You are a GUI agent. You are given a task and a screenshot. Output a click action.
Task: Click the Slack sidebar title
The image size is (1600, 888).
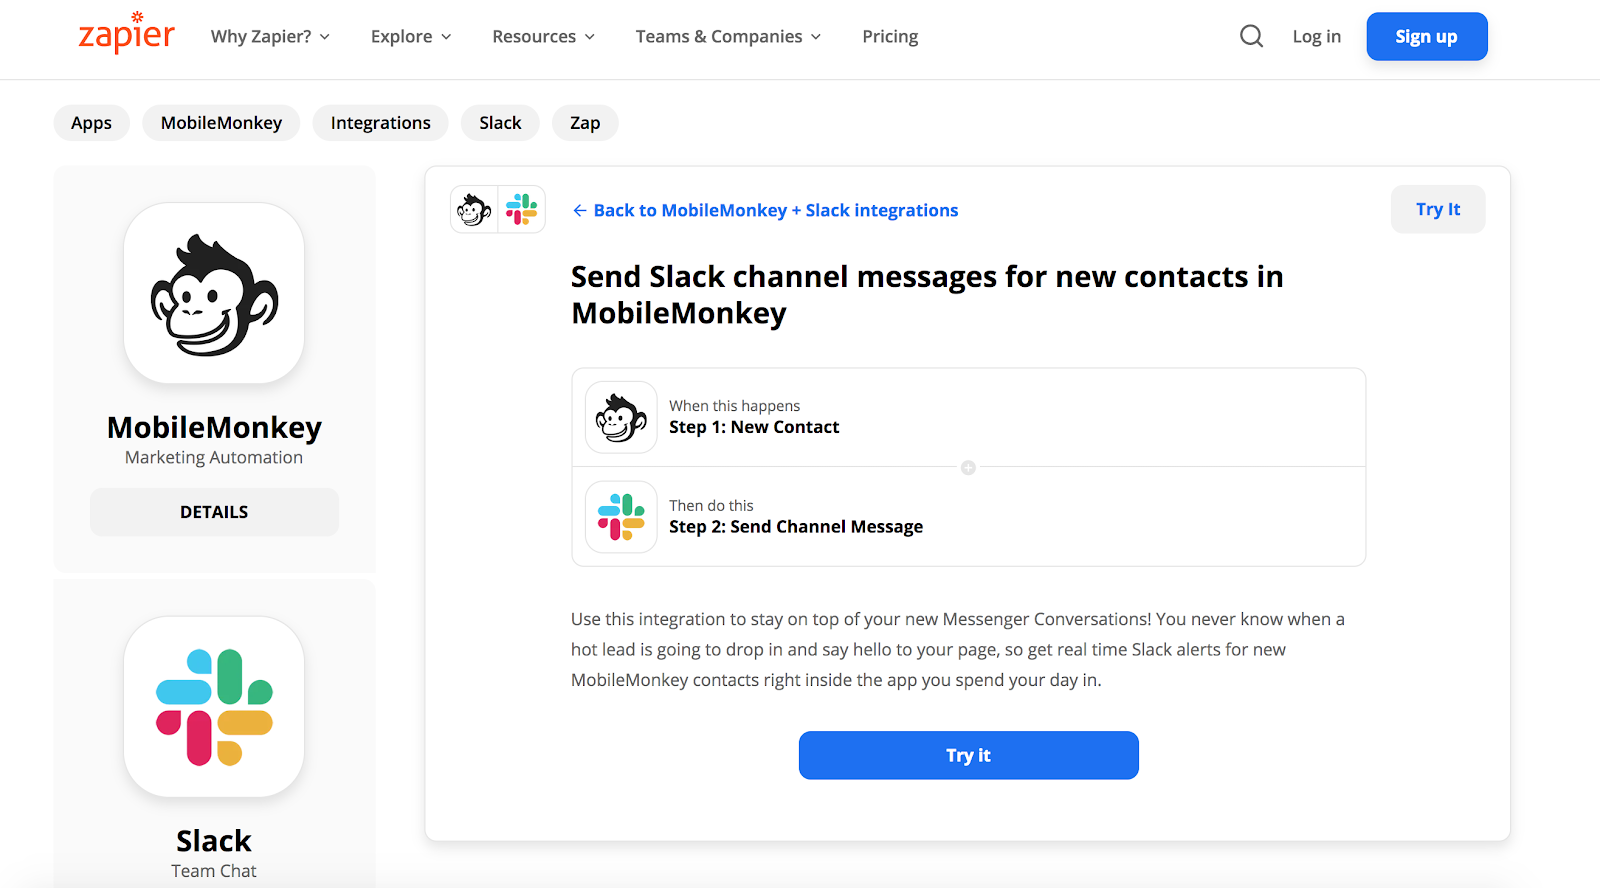[x=214, y=840]
